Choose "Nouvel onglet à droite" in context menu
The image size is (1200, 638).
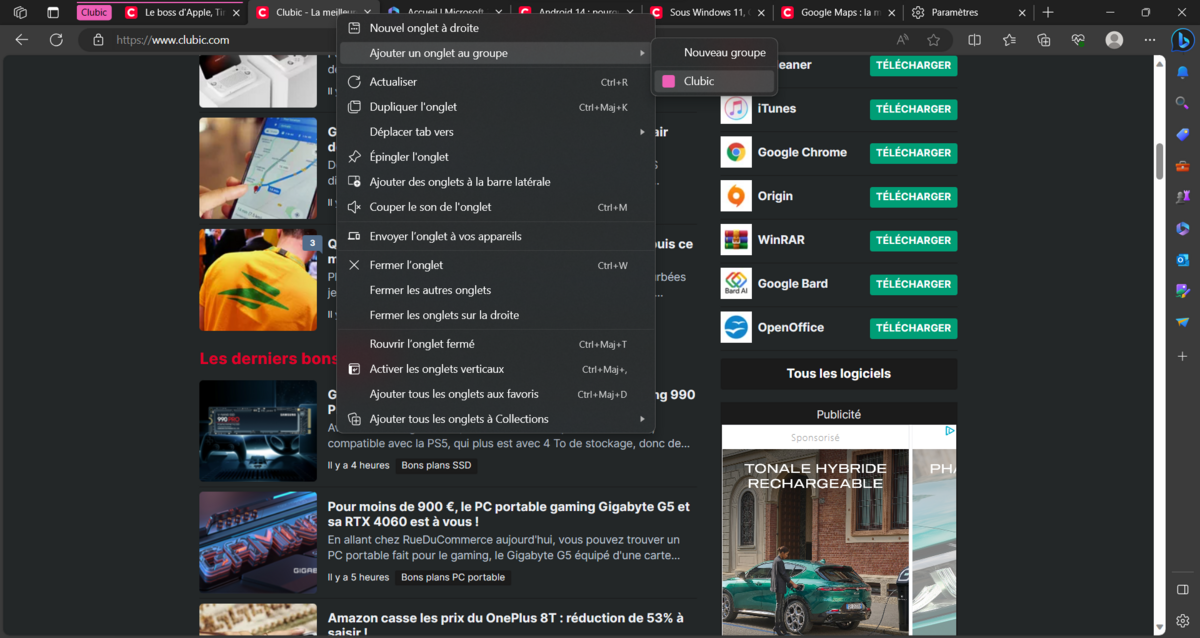coord(496,28)
